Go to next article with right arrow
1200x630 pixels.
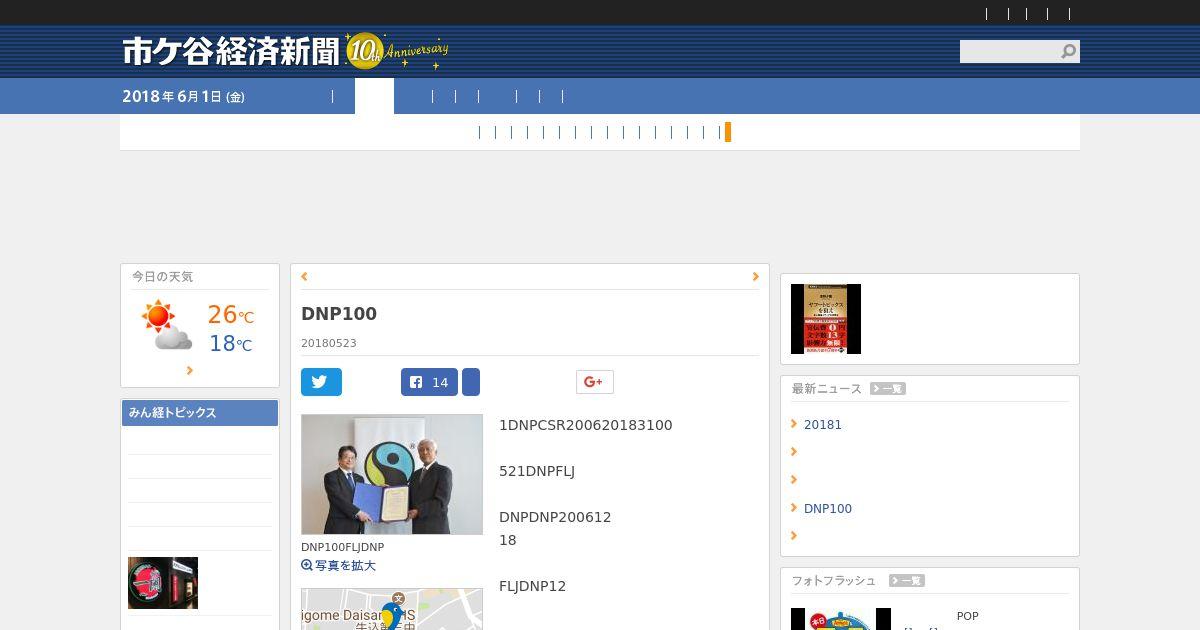click(755, 277)
